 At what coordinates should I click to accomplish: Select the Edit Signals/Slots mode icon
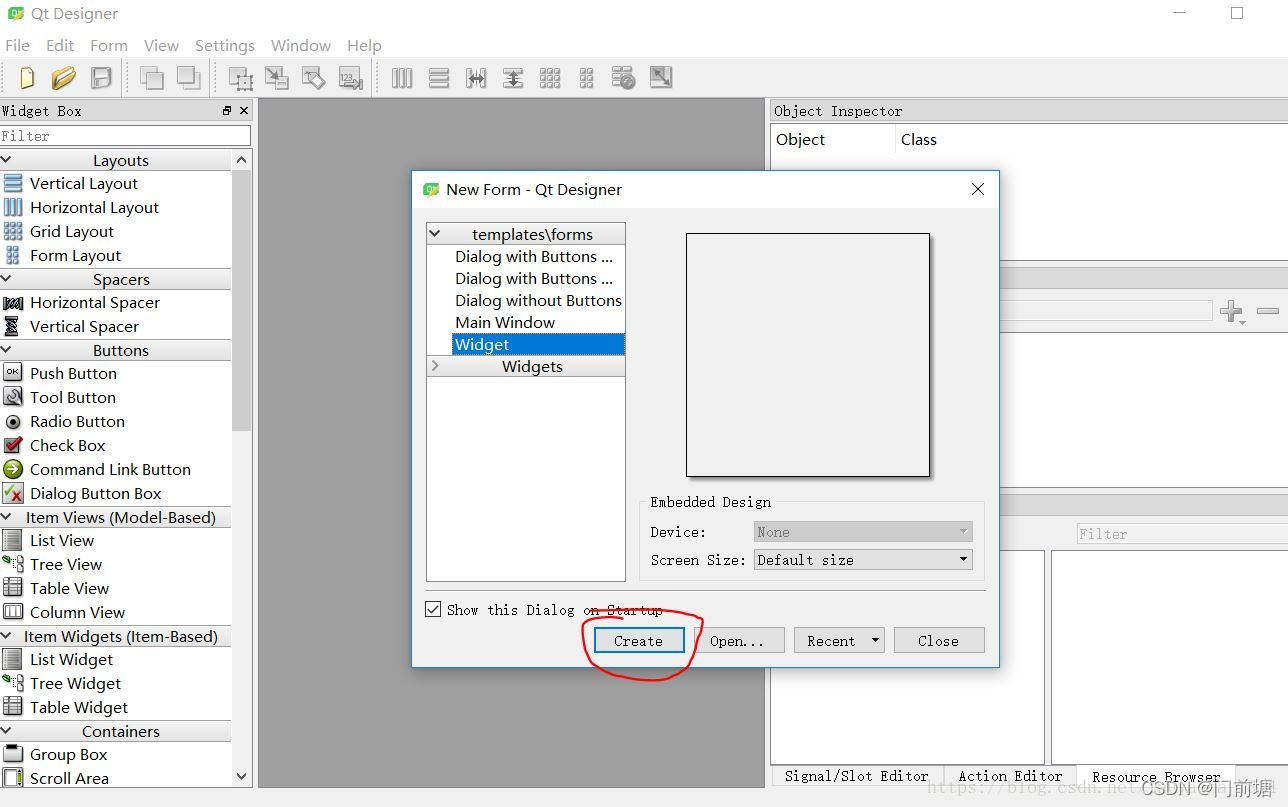click(276, 77)
